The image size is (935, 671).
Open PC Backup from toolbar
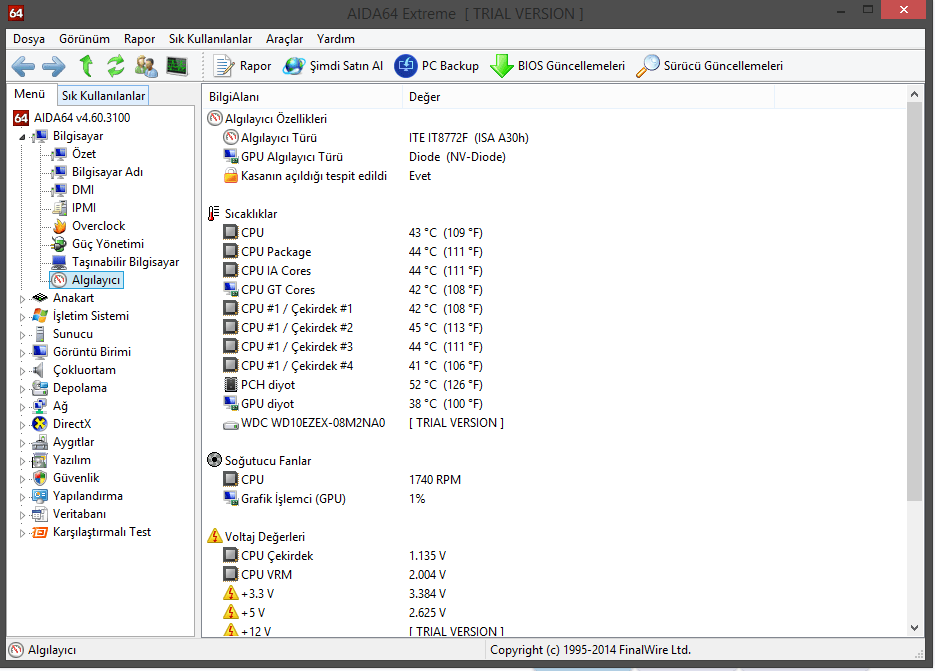pyautogui.click(x=436, y=66)
